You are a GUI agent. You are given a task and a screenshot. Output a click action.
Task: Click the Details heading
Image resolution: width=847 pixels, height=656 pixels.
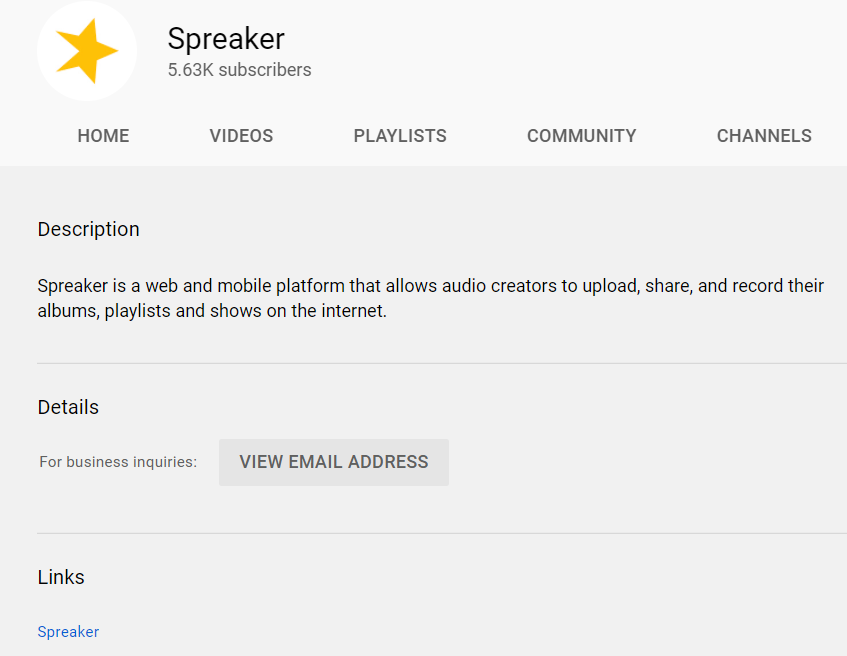(68, 407)
